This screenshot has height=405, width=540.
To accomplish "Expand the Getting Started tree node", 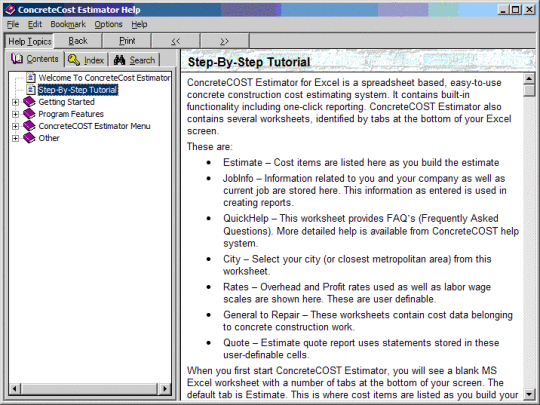I will pyautogui.click(x=15, y=102).
